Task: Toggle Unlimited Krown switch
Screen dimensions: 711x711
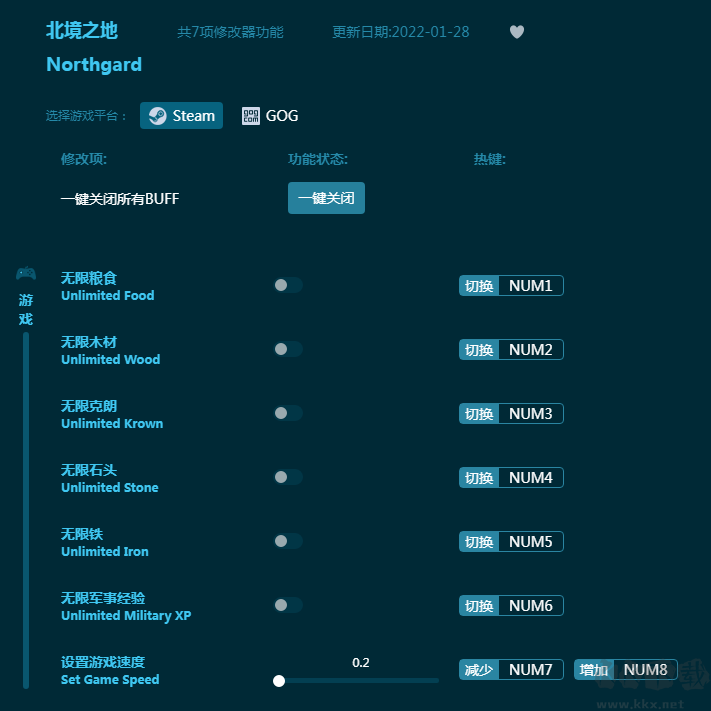Action: coord(288,413)
